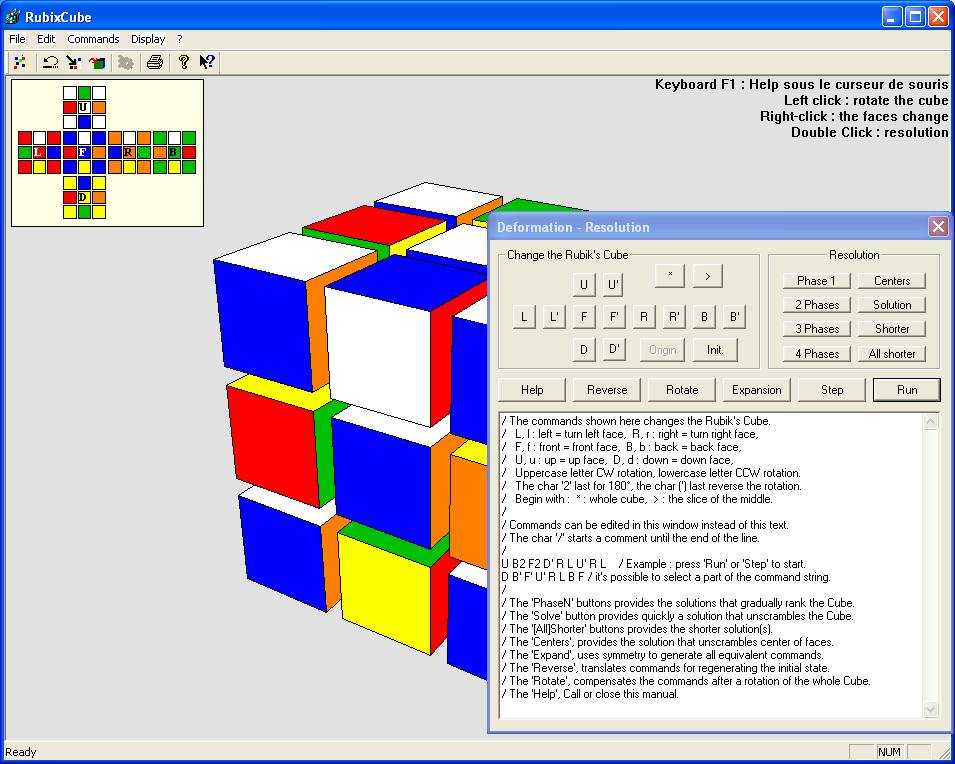Open the Display menu
Screen dimensions: 955x764
click(x=148, y=39)
